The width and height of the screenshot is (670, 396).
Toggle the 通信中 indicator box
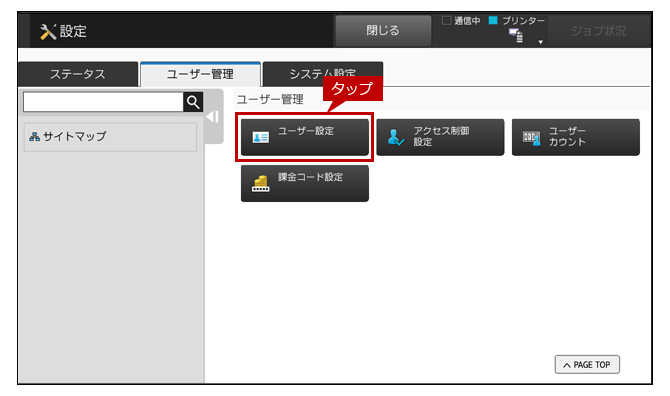pos(447,21)
